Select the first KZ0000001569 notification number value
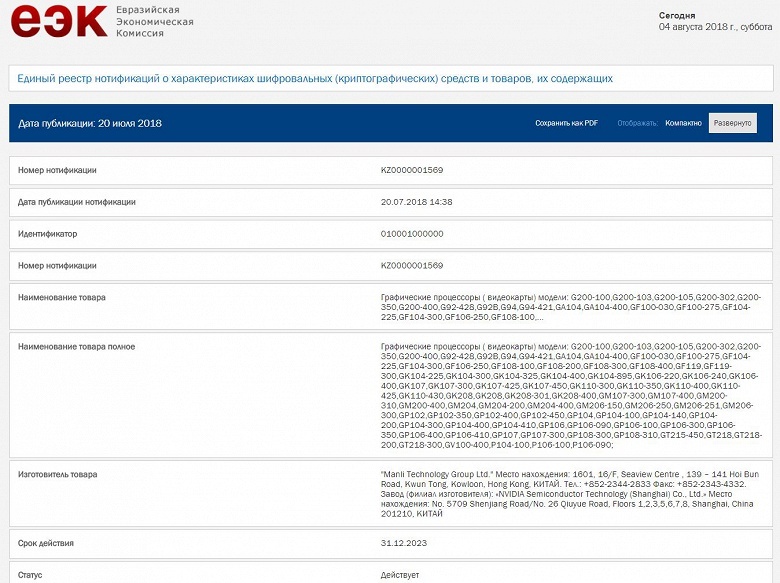780x583 pixels. (412, 170)
